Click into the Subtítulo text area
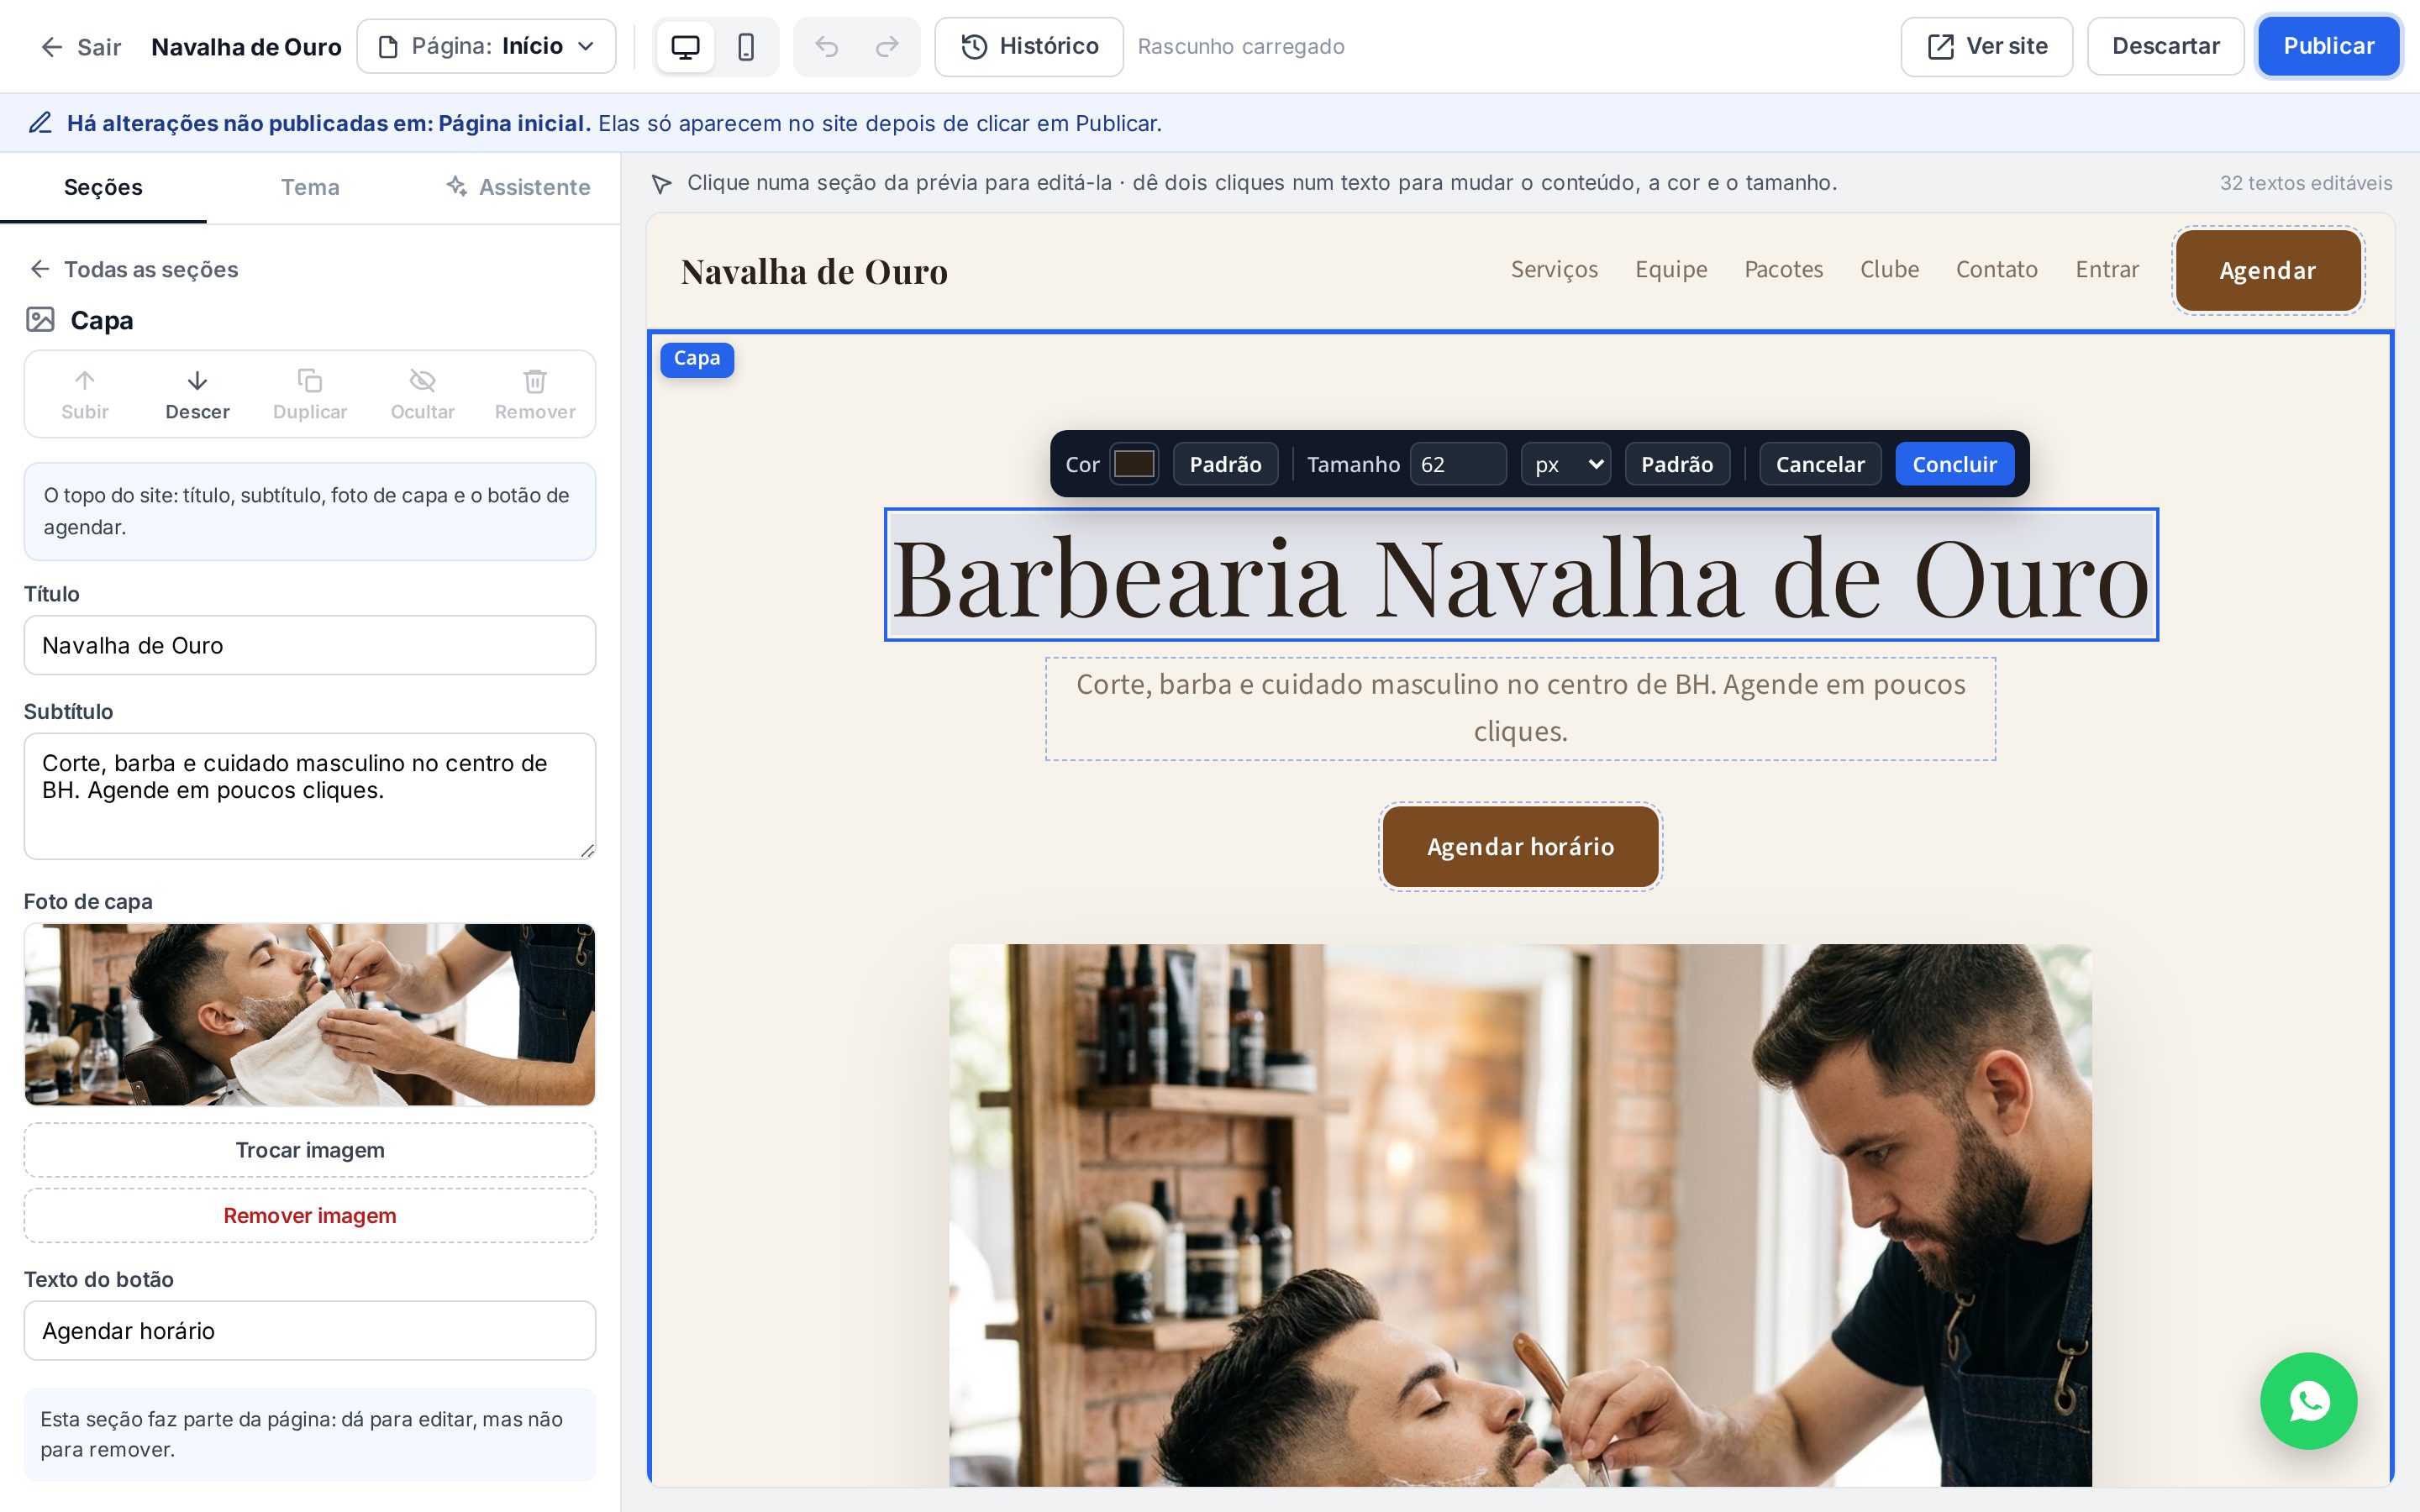 click(x=310, y=796)
